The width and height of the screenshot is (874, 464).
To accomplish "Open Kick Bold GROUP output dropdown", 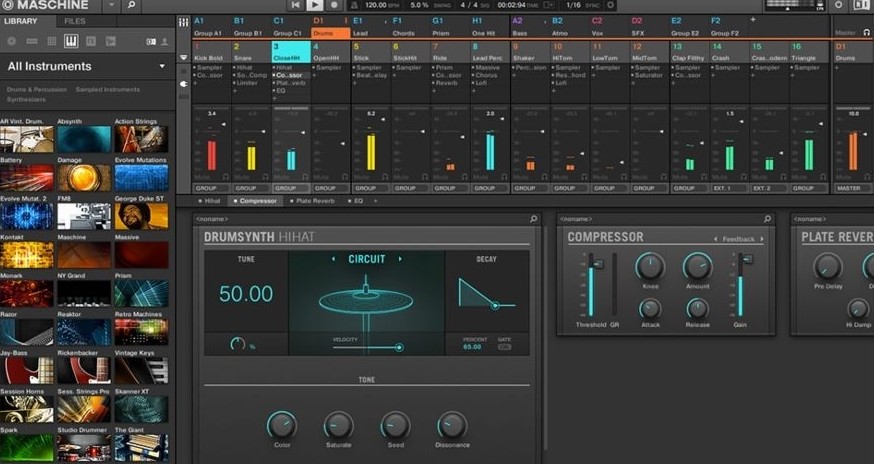I will pos(212,188).
